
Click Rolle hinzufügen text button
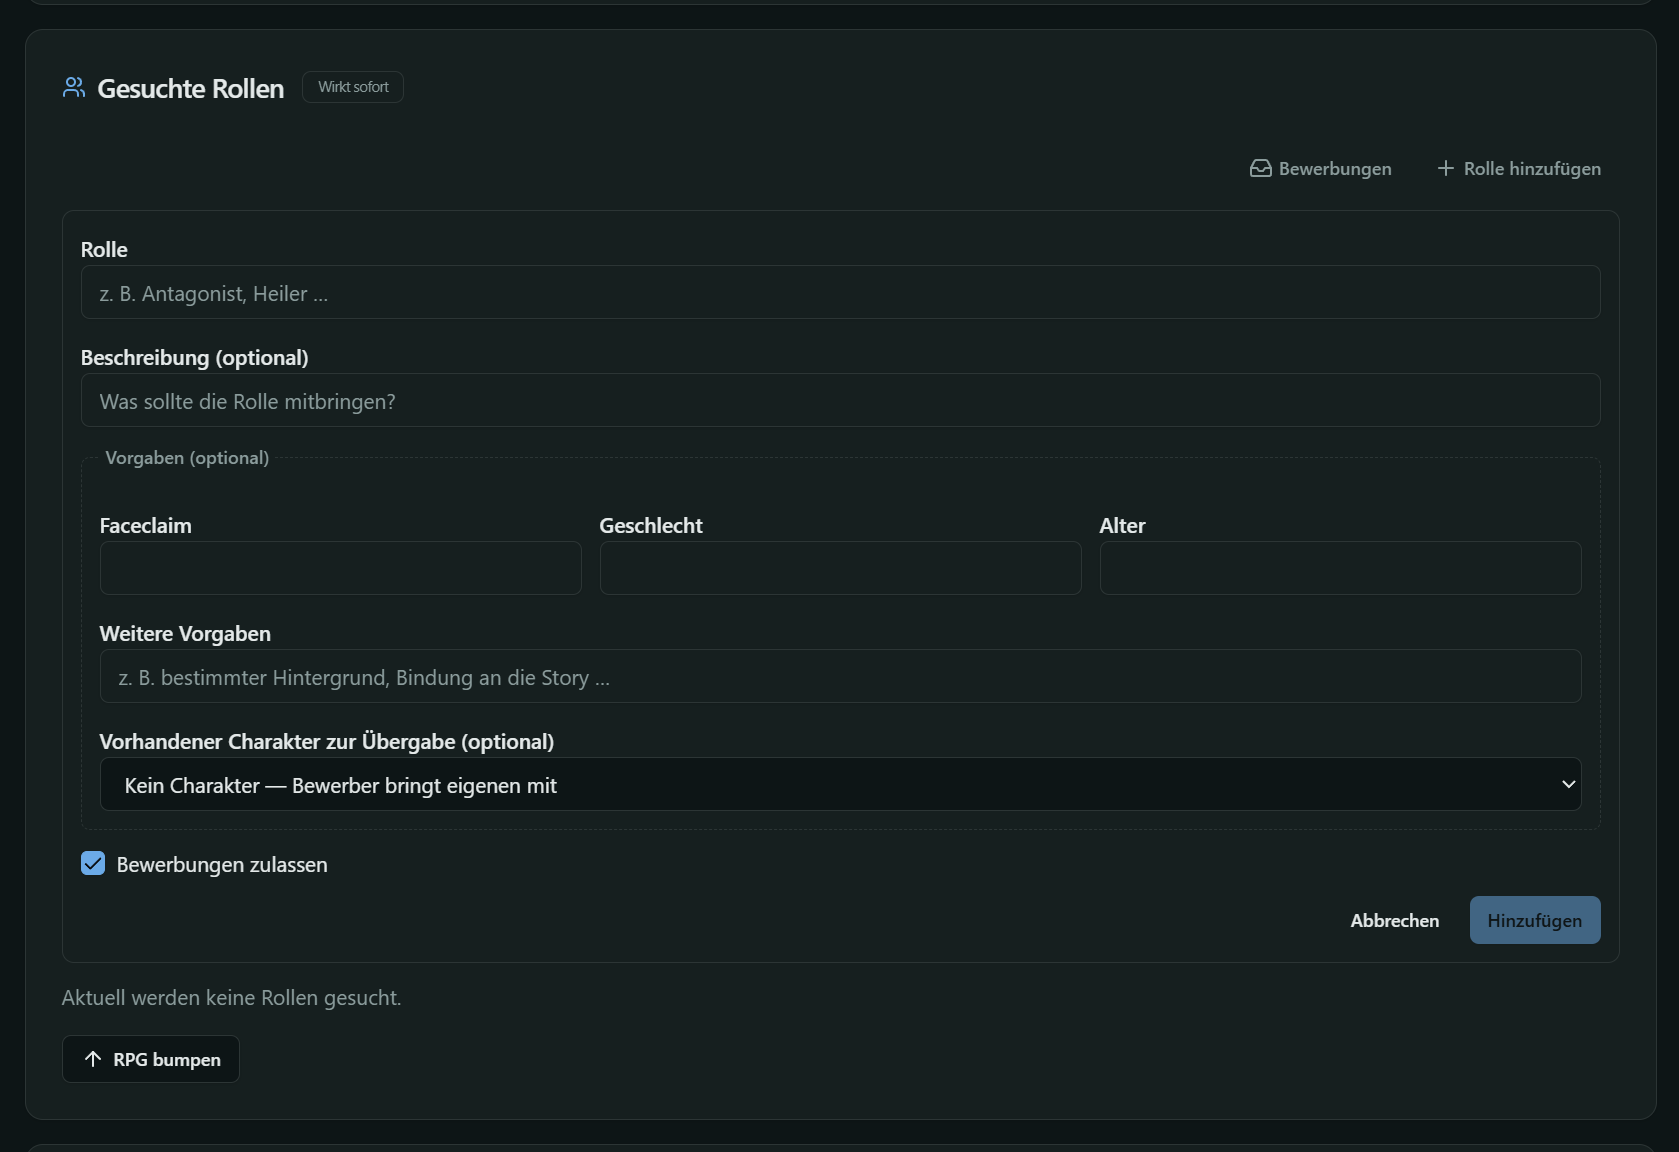pyautogui.click(x=1519, y=169)
